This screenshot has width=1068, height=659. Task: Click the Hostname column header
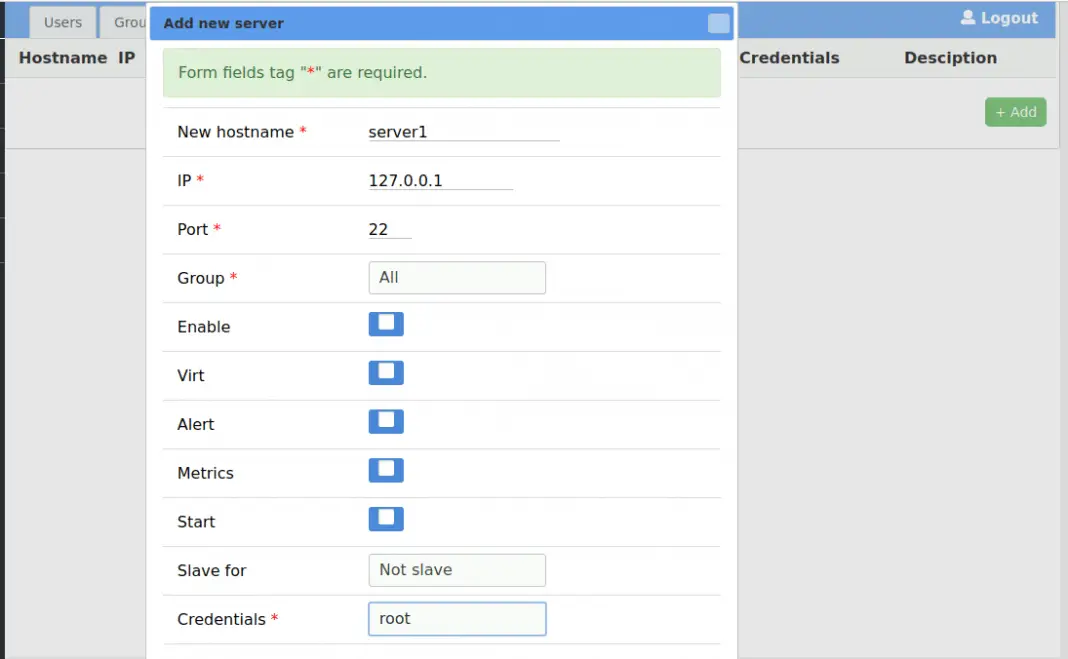(62, 57)
